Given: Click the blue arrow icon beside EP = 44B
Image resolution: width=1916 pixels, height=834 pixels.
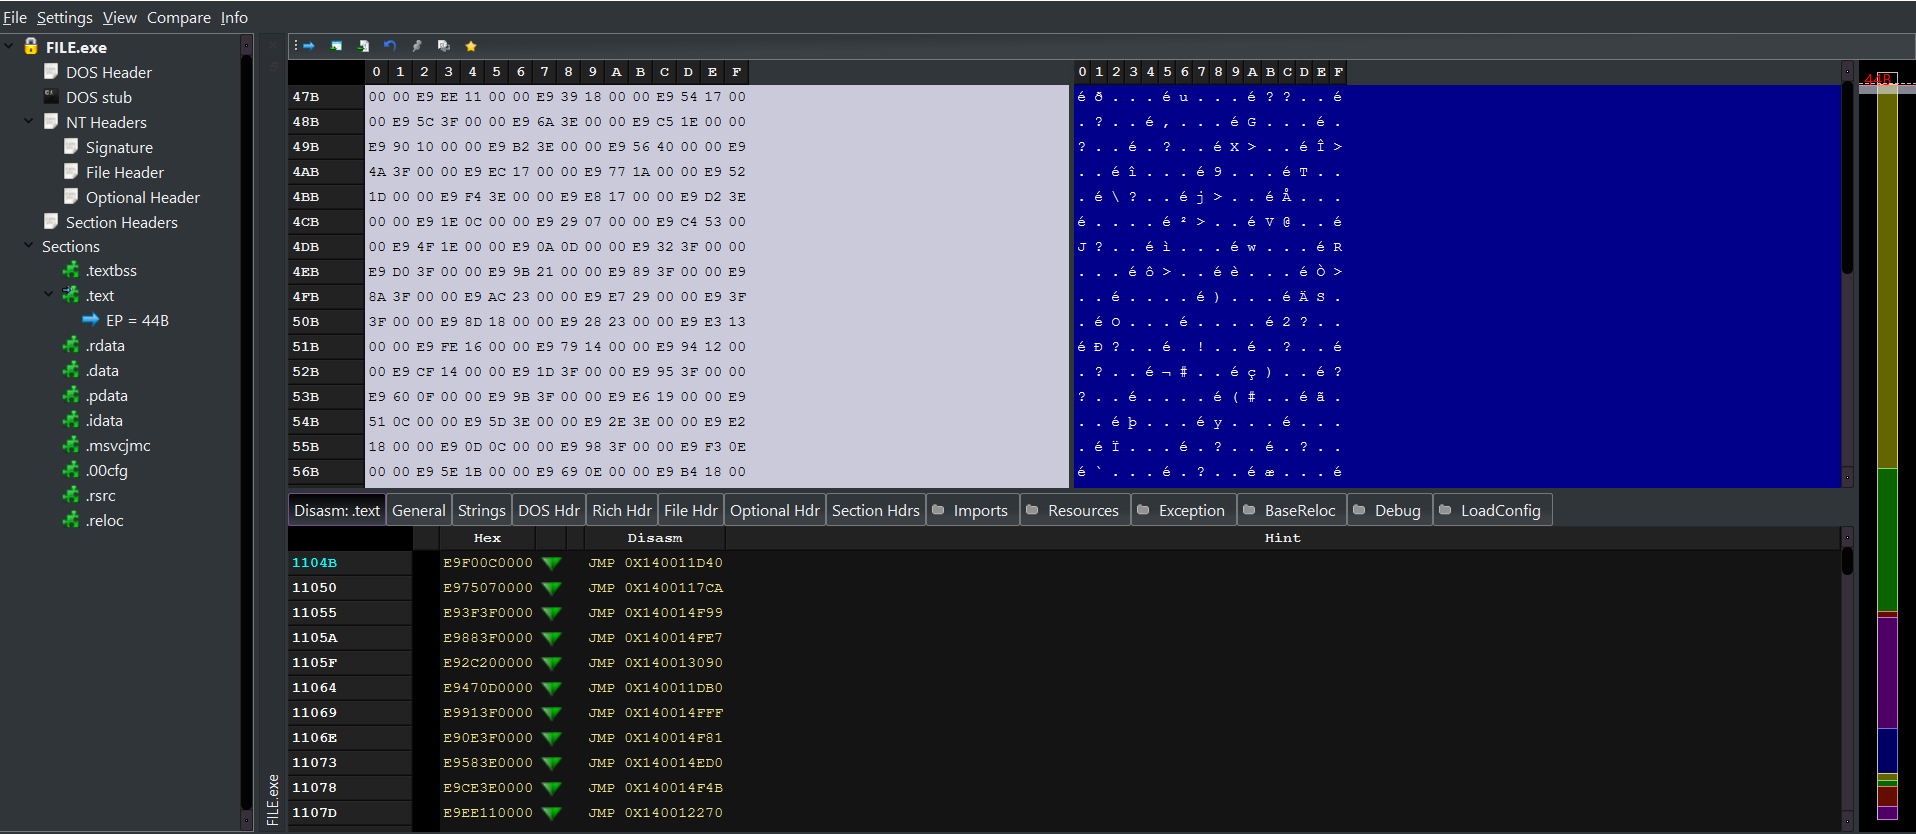Looking at the screenshot, I should (x=91, y=320).
